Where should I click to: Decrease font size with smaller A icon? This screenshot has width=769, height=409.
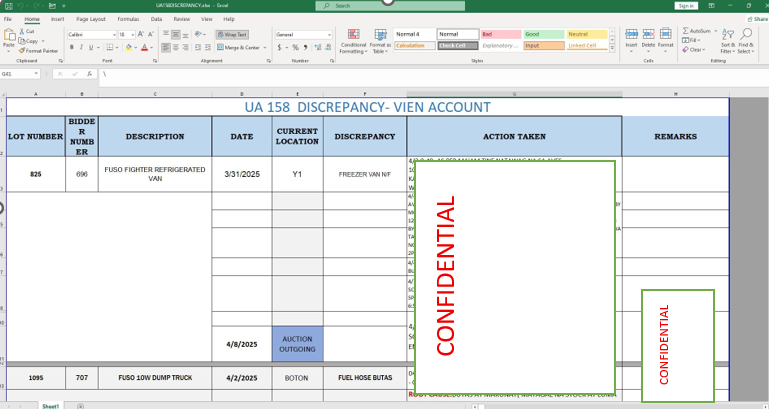(150, 34)
